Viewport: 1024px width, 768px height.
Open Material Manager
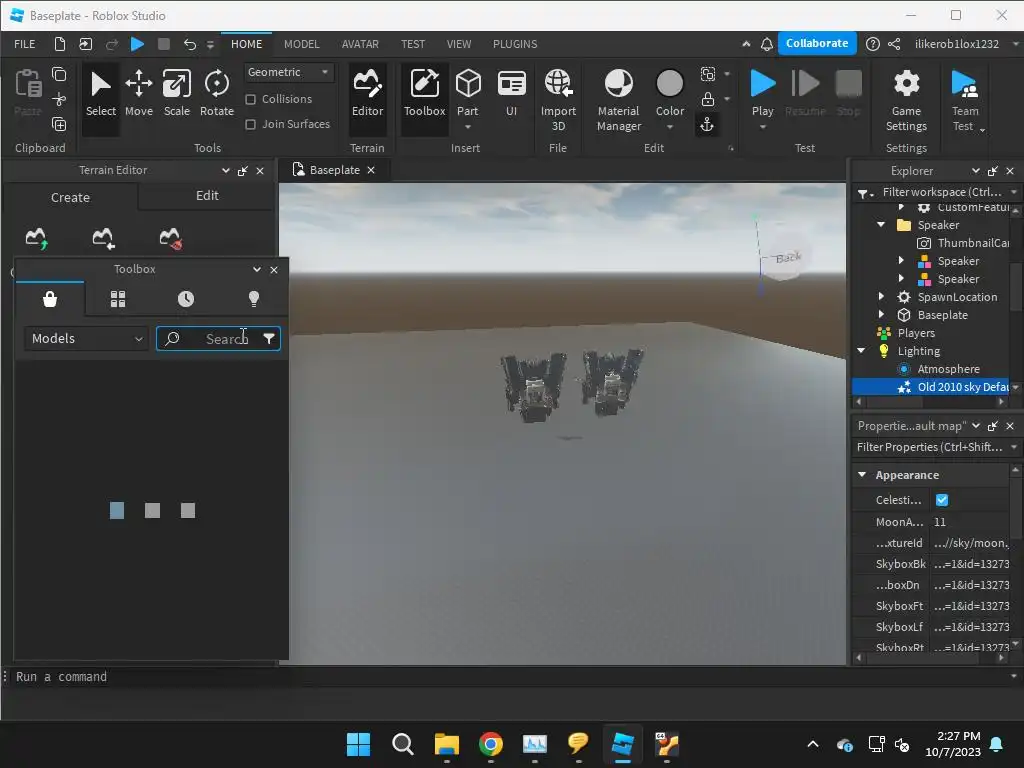click(x=618, y=99)
